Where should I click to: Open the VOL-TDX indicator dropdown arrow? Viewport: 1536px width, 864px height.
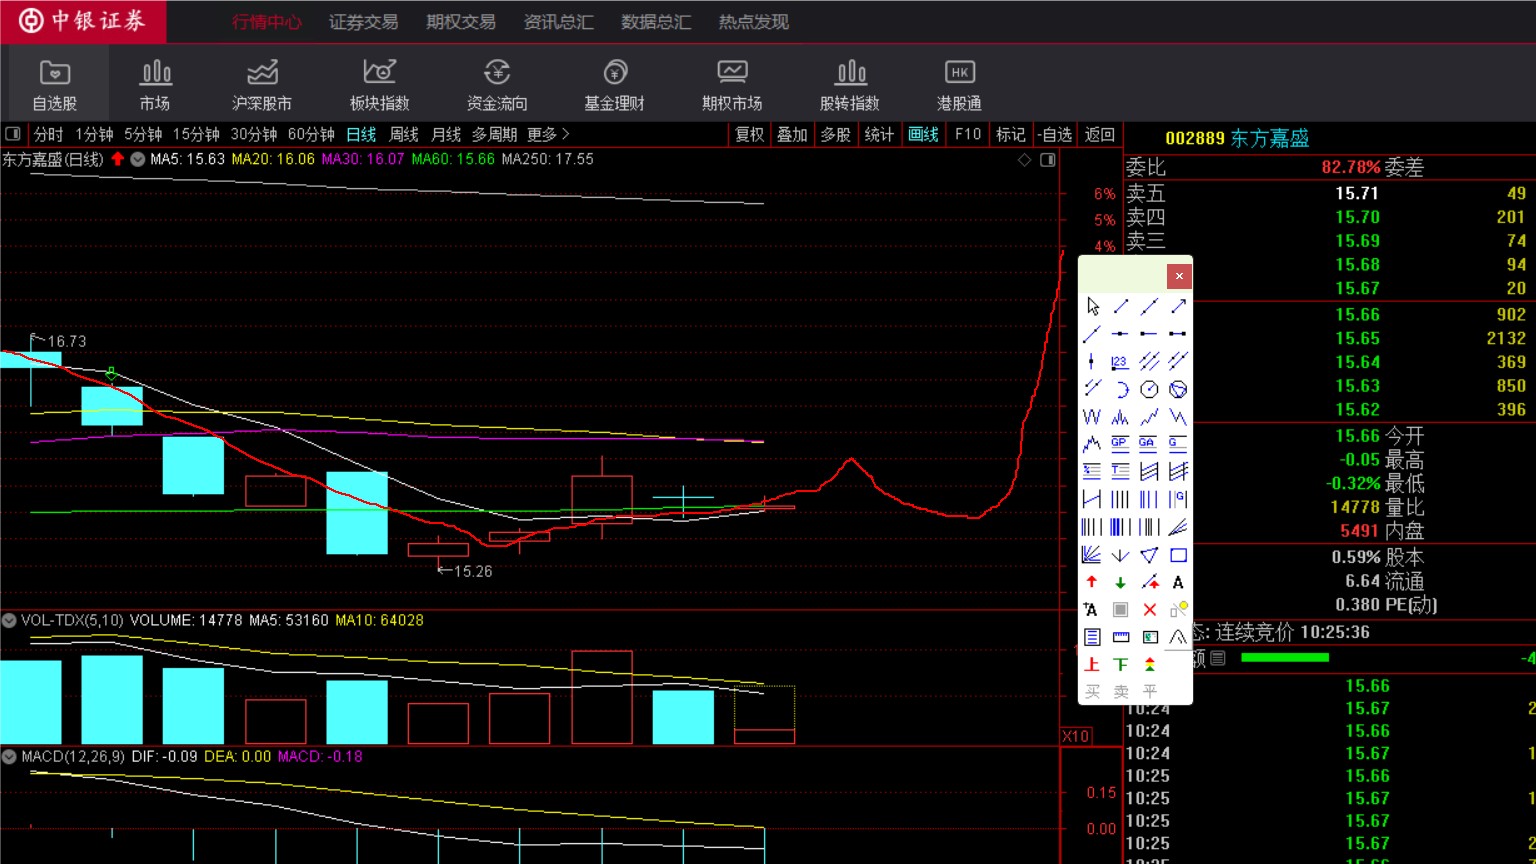tap(9, 621)
